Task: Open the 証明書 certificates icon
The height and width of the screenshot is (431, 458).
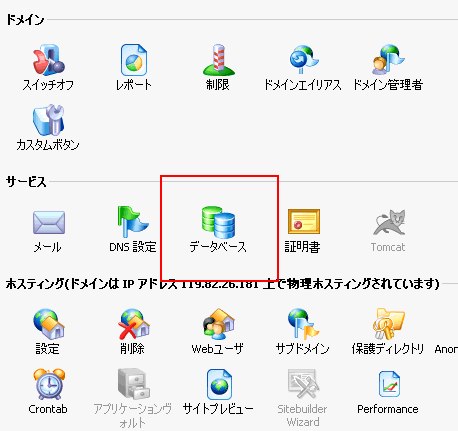Action: pyautogui.click(x=304, y=222)
